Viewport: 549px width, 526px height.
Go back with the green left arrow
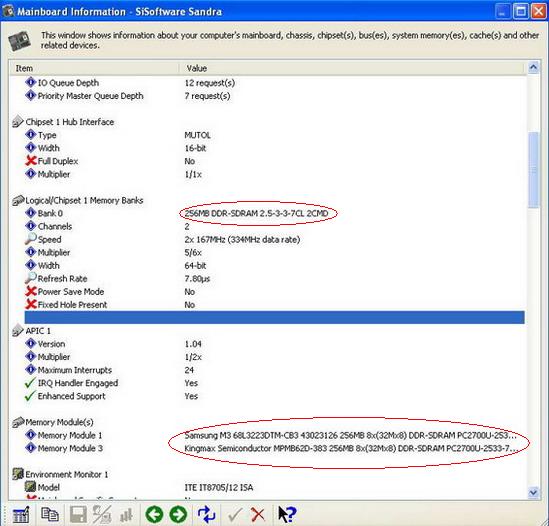pyautogui.click(x=154, y=515)
